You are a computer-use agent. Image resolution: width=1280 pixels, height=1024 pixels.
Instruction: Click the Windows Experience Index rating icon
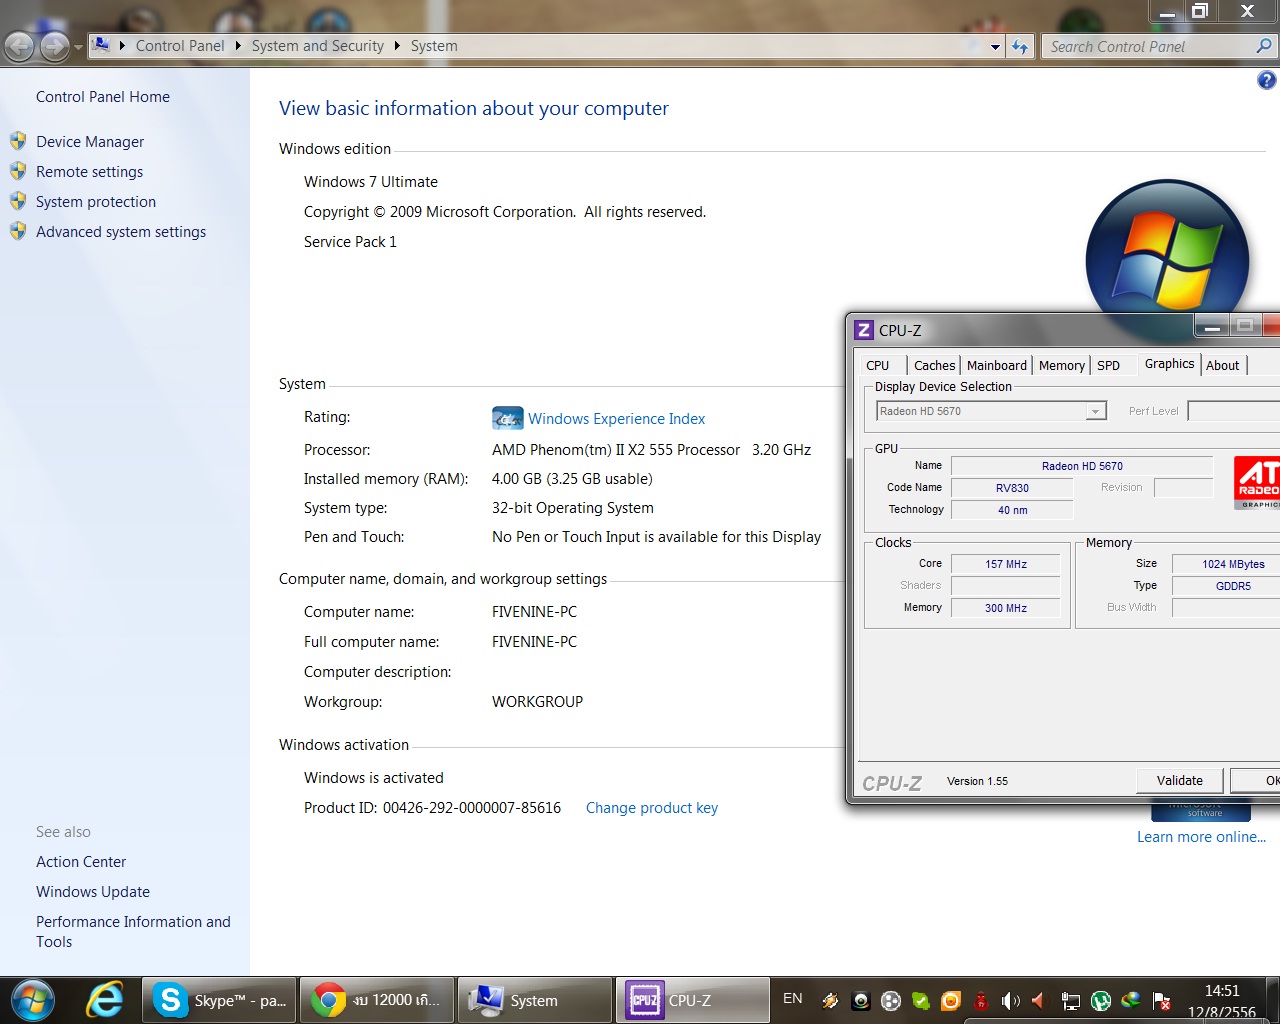click(507, 418)
